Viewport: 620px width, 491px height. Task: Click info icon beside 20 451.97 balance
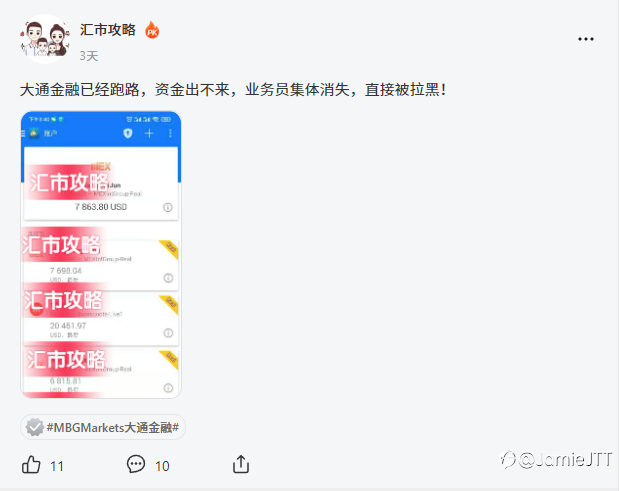tap(168, 333)
